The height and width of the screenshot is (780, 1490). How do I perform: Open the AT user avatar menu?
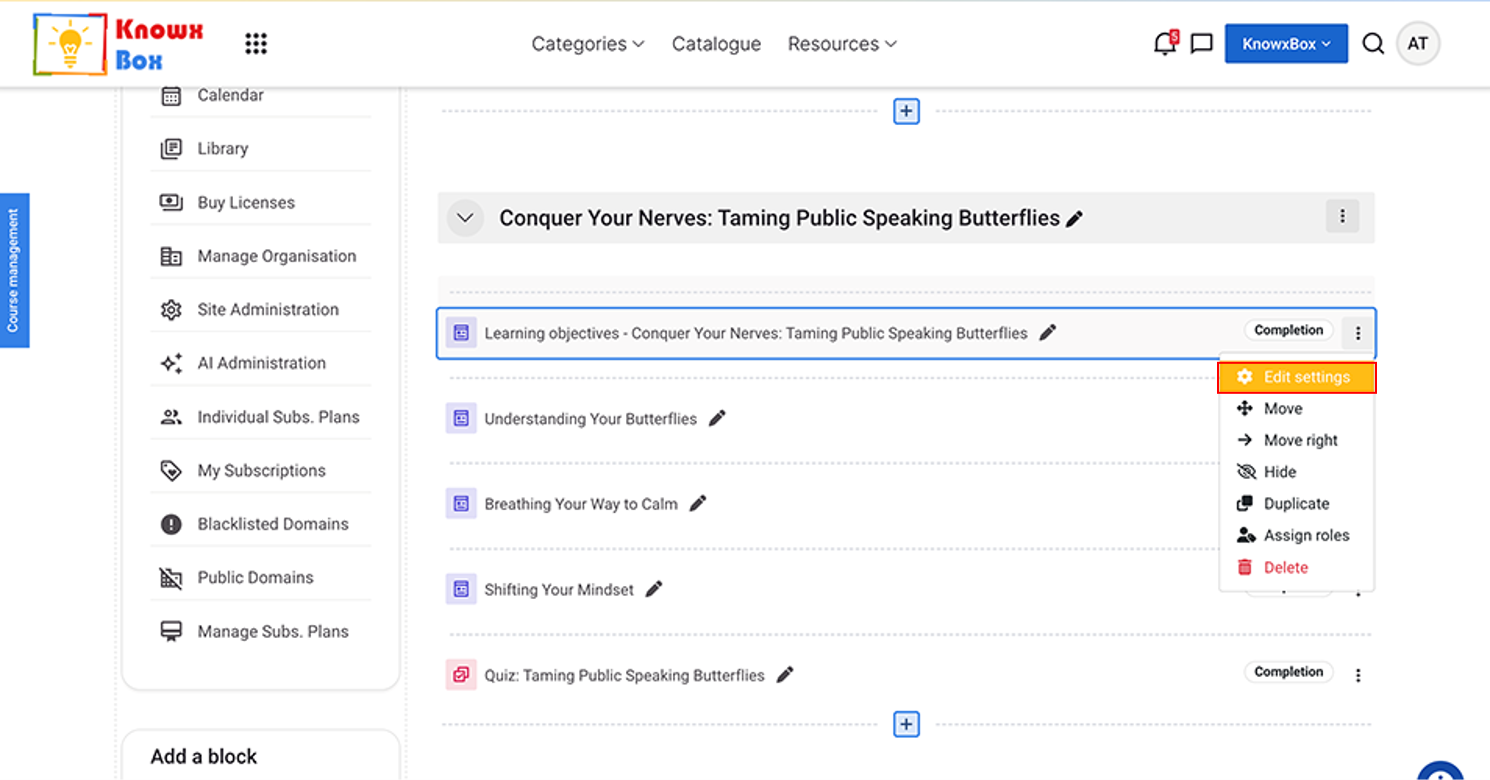(x=1418, y=44)
